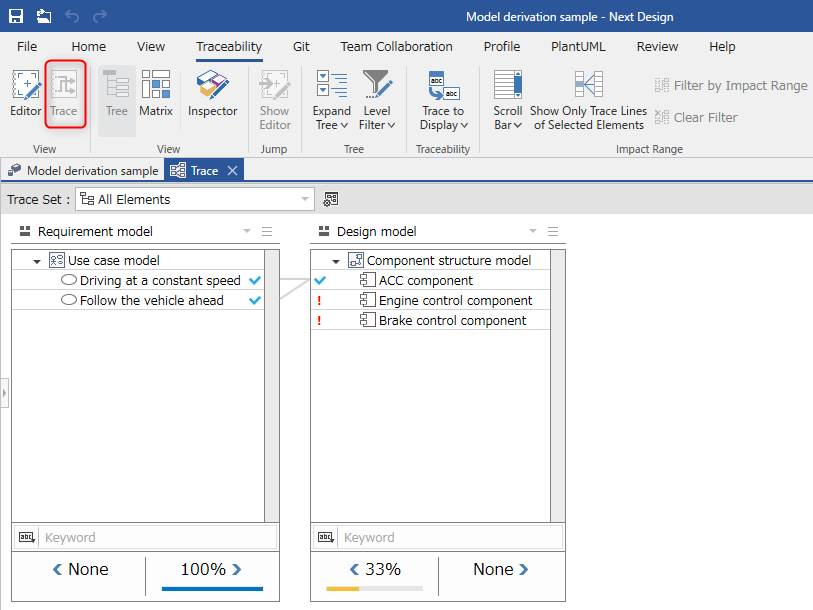The image size is (813, 610).
Task: Click the Show Editor jump button
Action: 275,100
